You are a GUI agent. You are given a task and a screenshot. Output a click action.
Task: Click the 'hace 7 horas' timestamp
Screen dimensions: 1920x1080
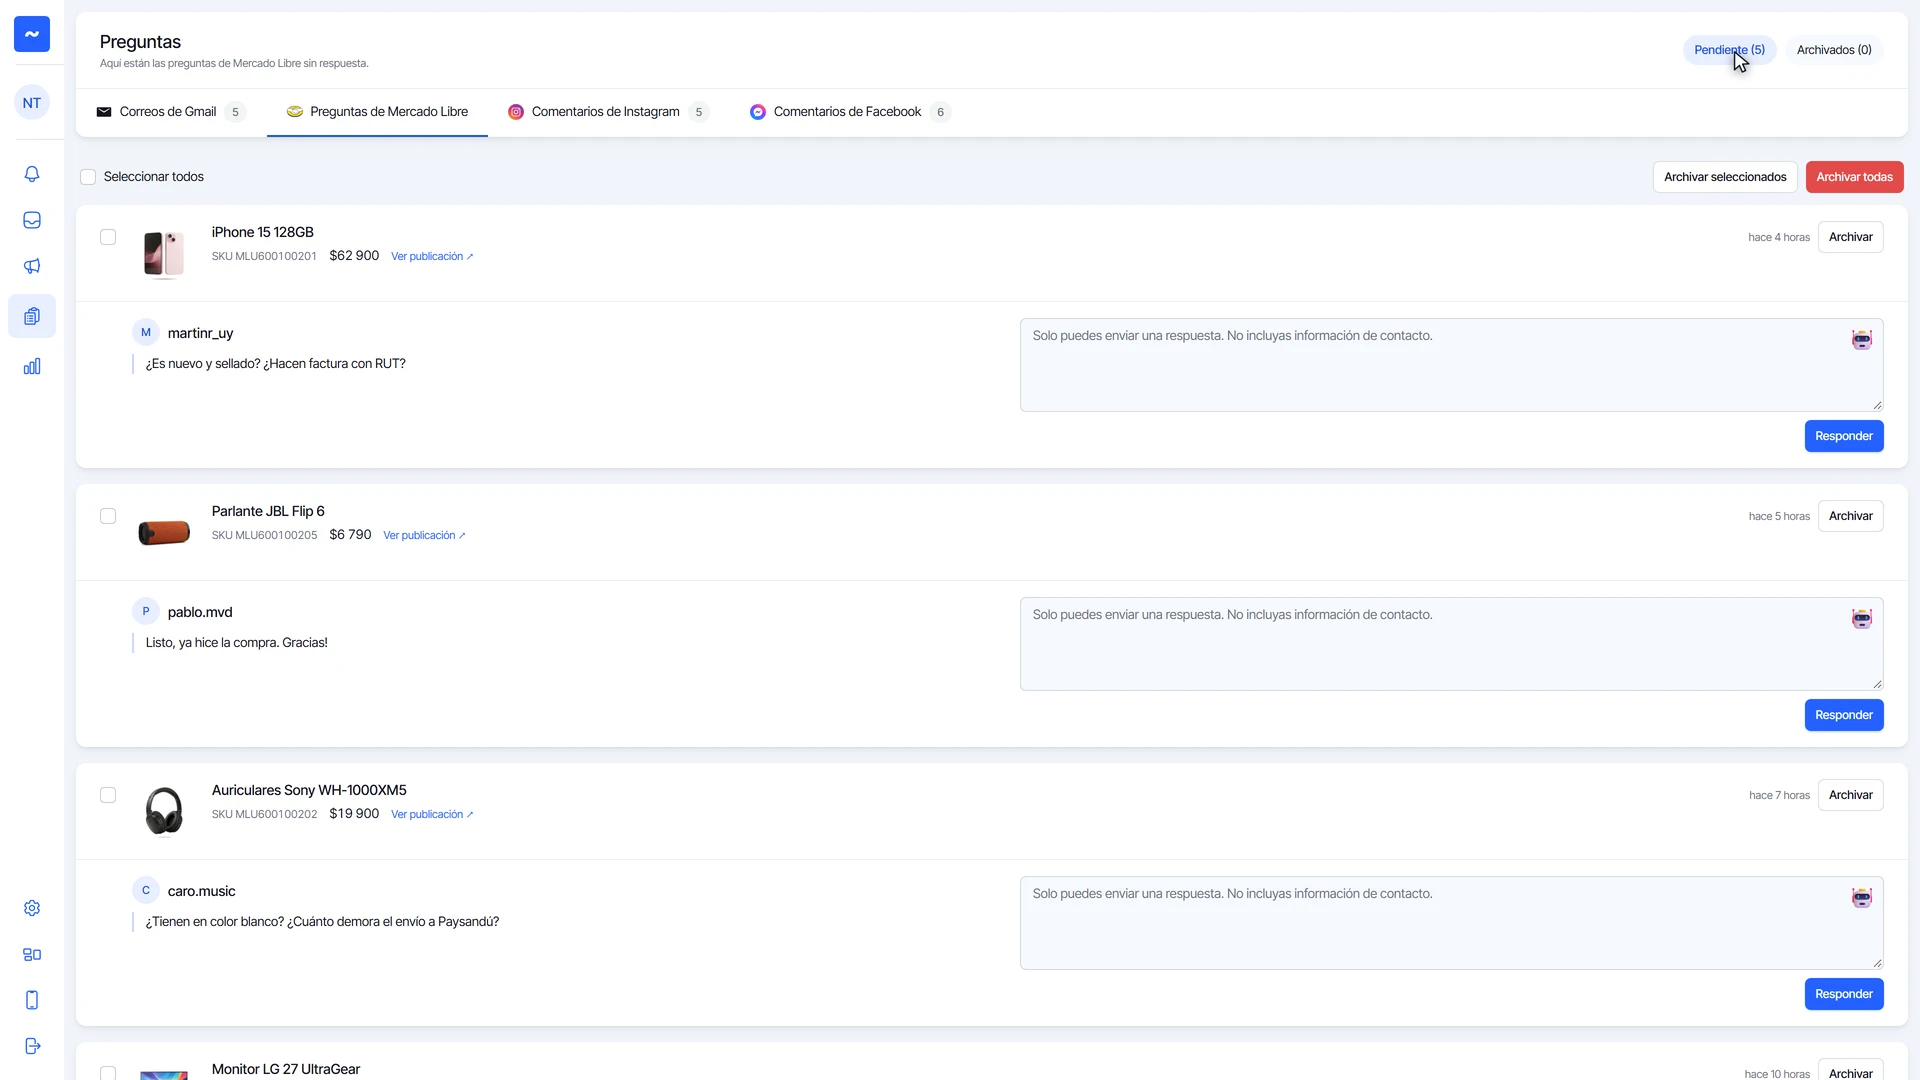coord(1779,796)
